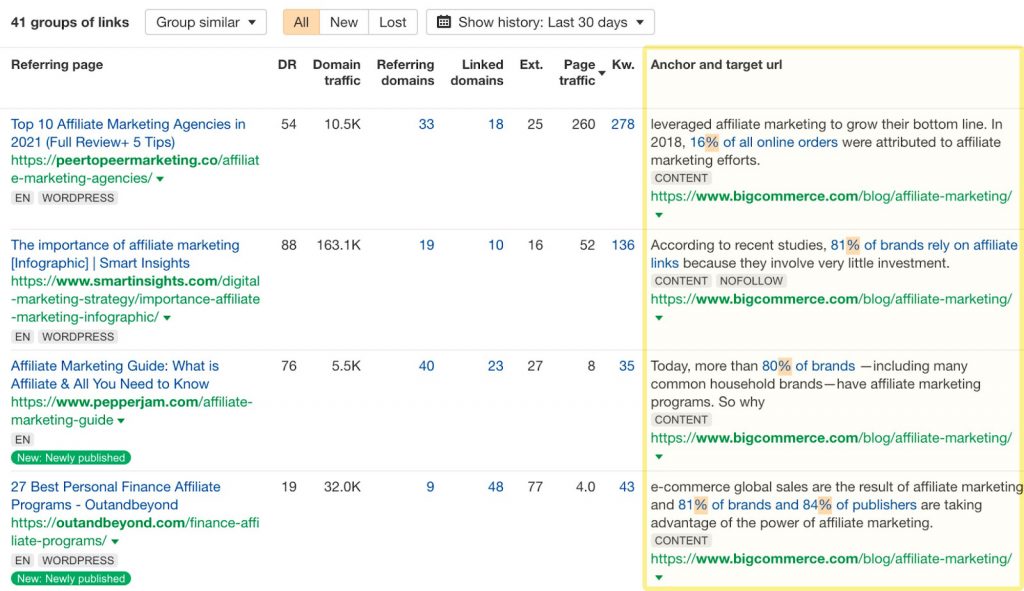The height and width of the screenshot is (591, 1024).
Task: Expand the smartinsights.com URL caret
Action: 167,318
